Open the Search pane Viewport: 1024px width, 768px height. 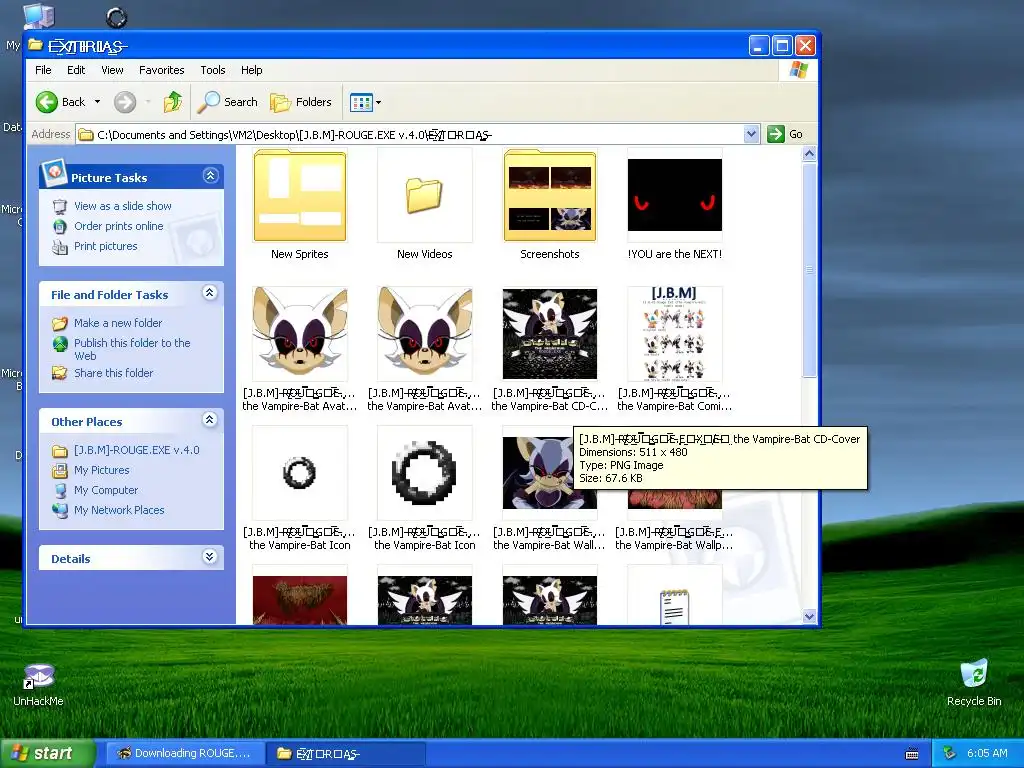point(228,102)
